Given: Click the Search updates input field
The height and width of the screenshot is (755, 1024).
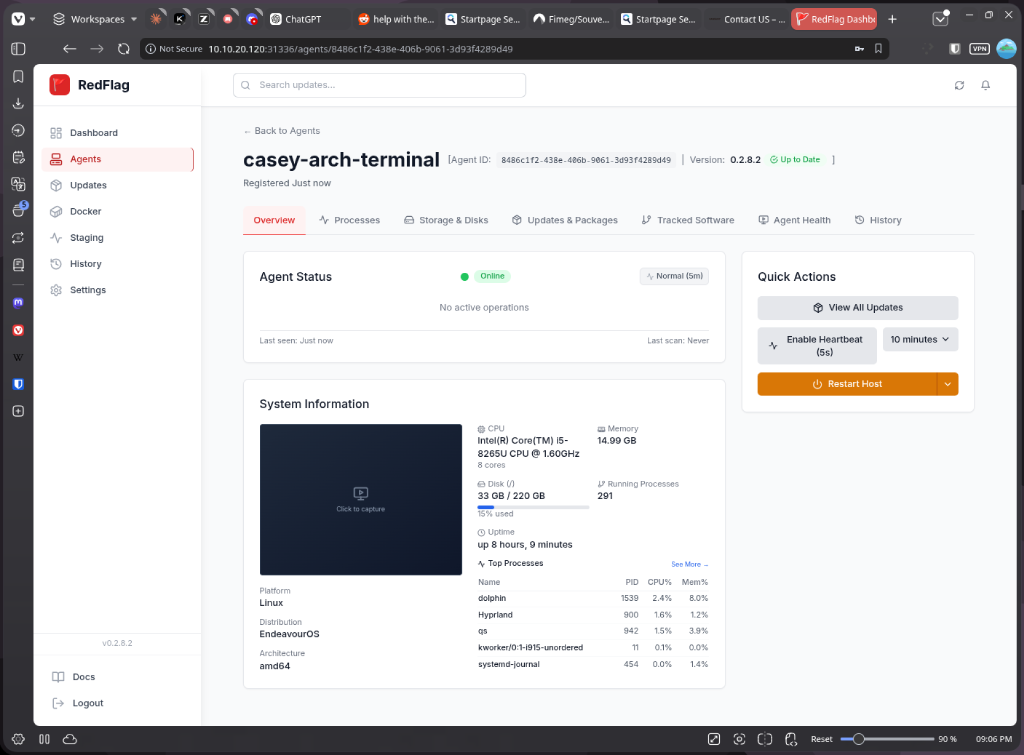Looking at the screenshot, I should pyautogui.click(x=379, y=86).
